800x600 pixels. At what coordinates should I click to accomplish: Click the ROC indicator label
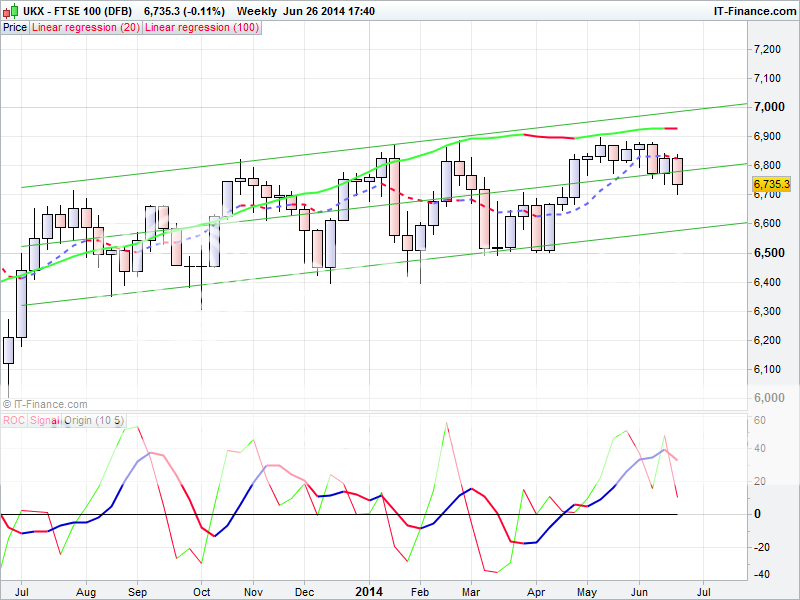pyautogui.click(x=14, y=420)
